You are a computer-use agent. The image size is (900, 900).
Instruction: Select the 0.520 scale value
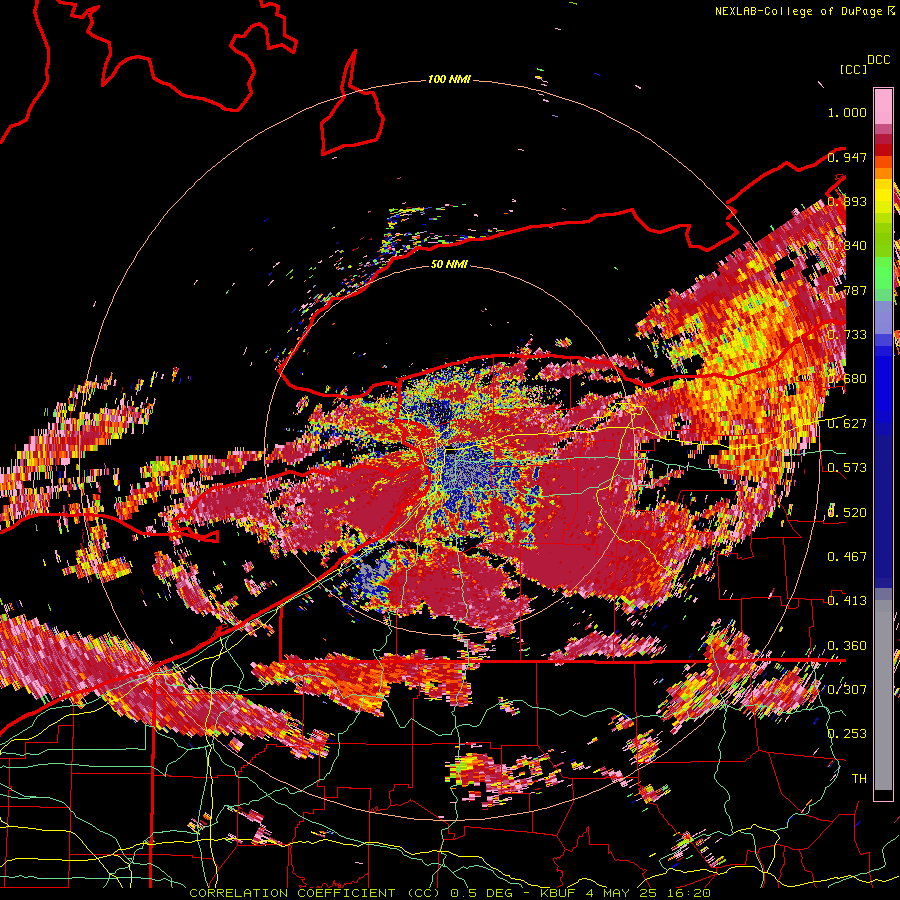[x=847, y=512]
